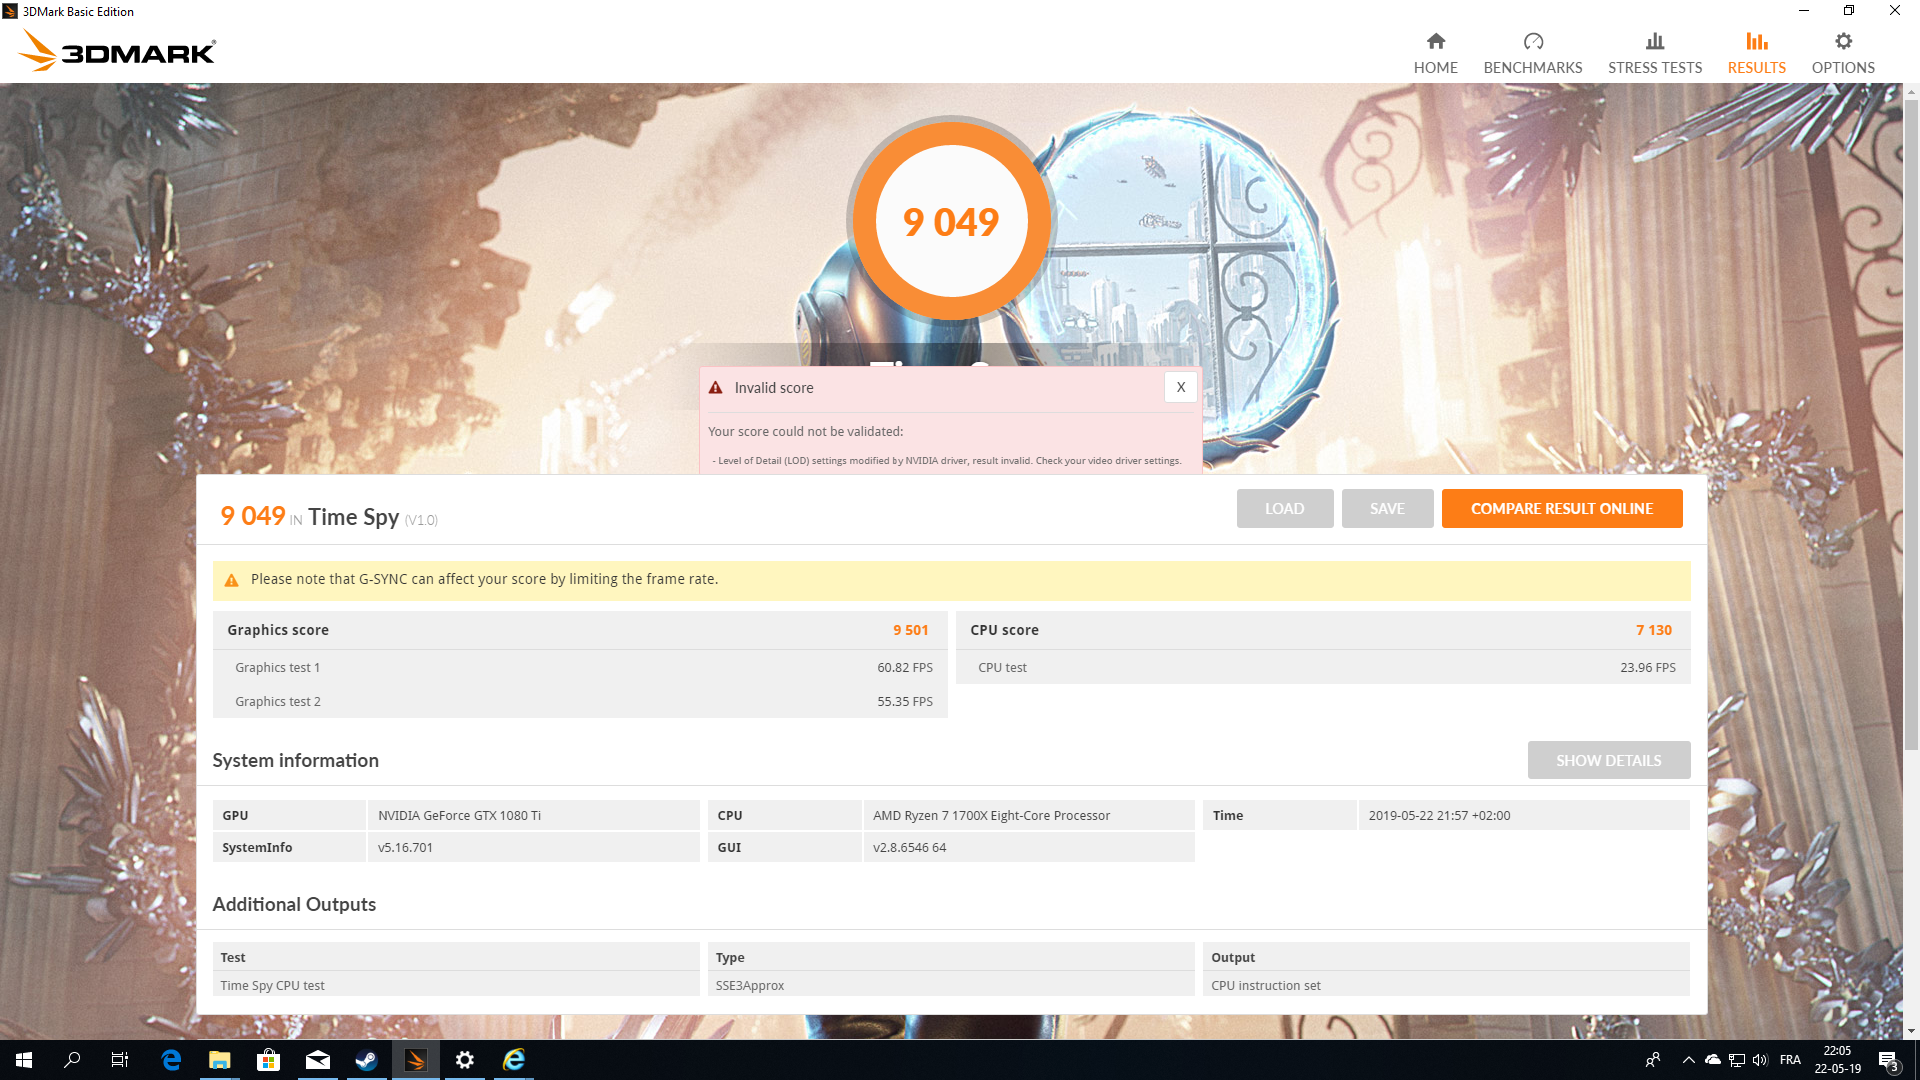Click the Load button
The height and width of the screenshot is (1080, 1920).
(1284, 509)
